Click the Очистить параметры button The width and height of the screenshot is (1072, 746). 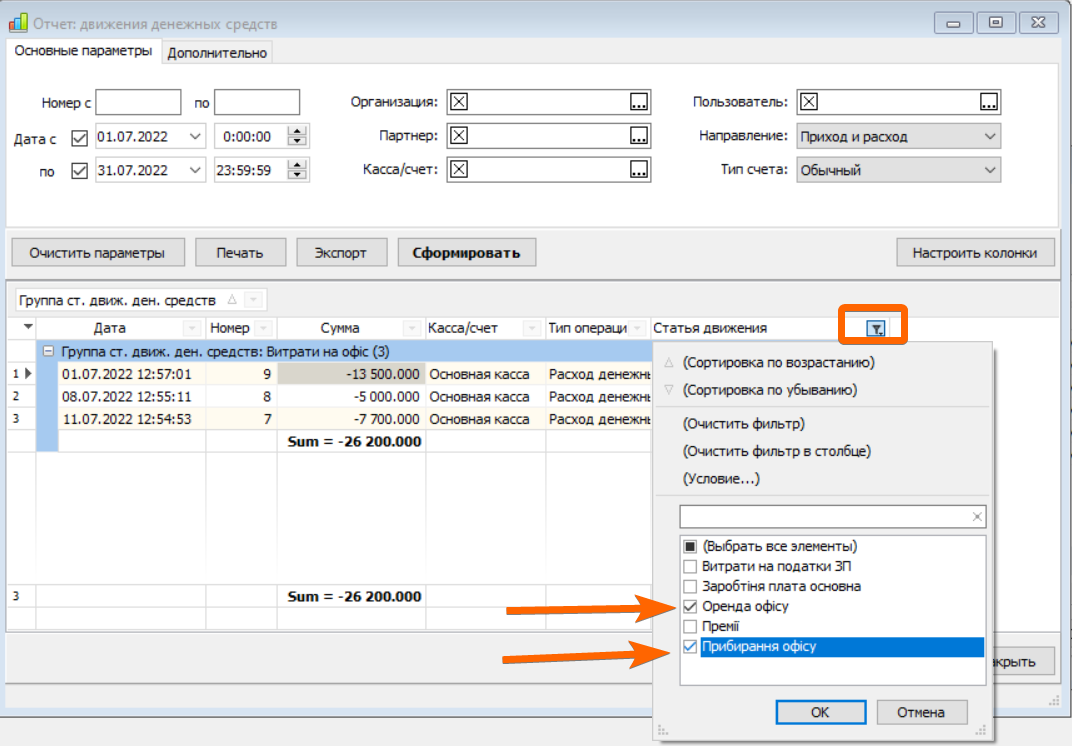pos(98,252)
